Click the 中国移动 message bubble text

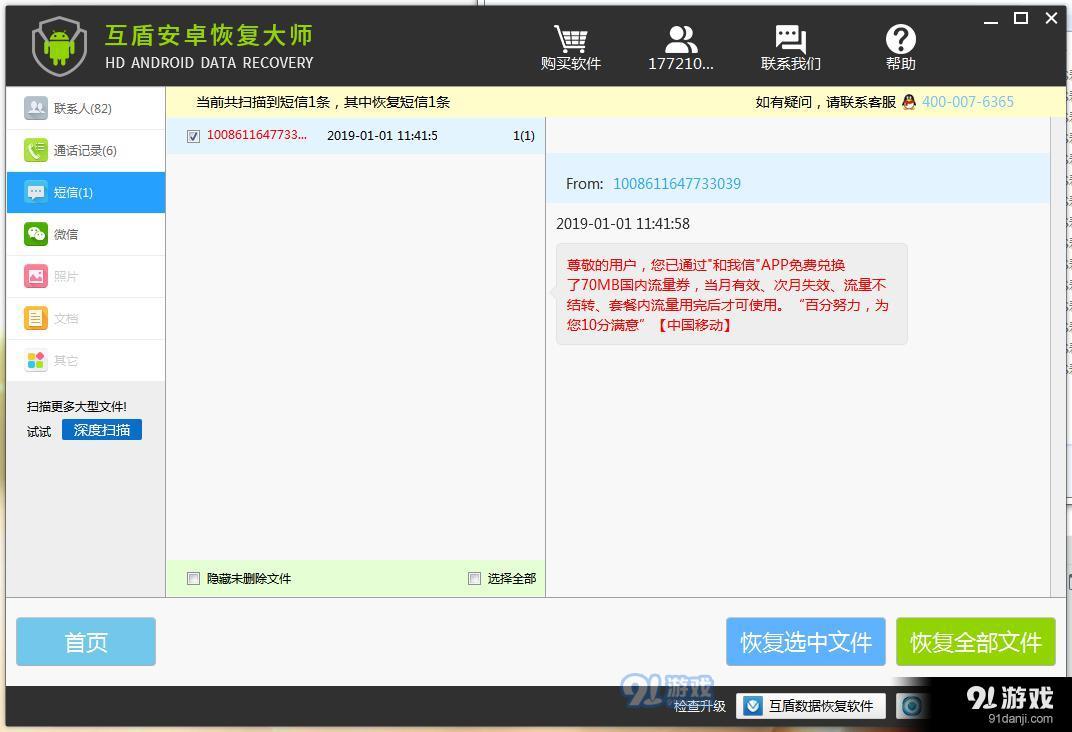[x=732, y=294]
